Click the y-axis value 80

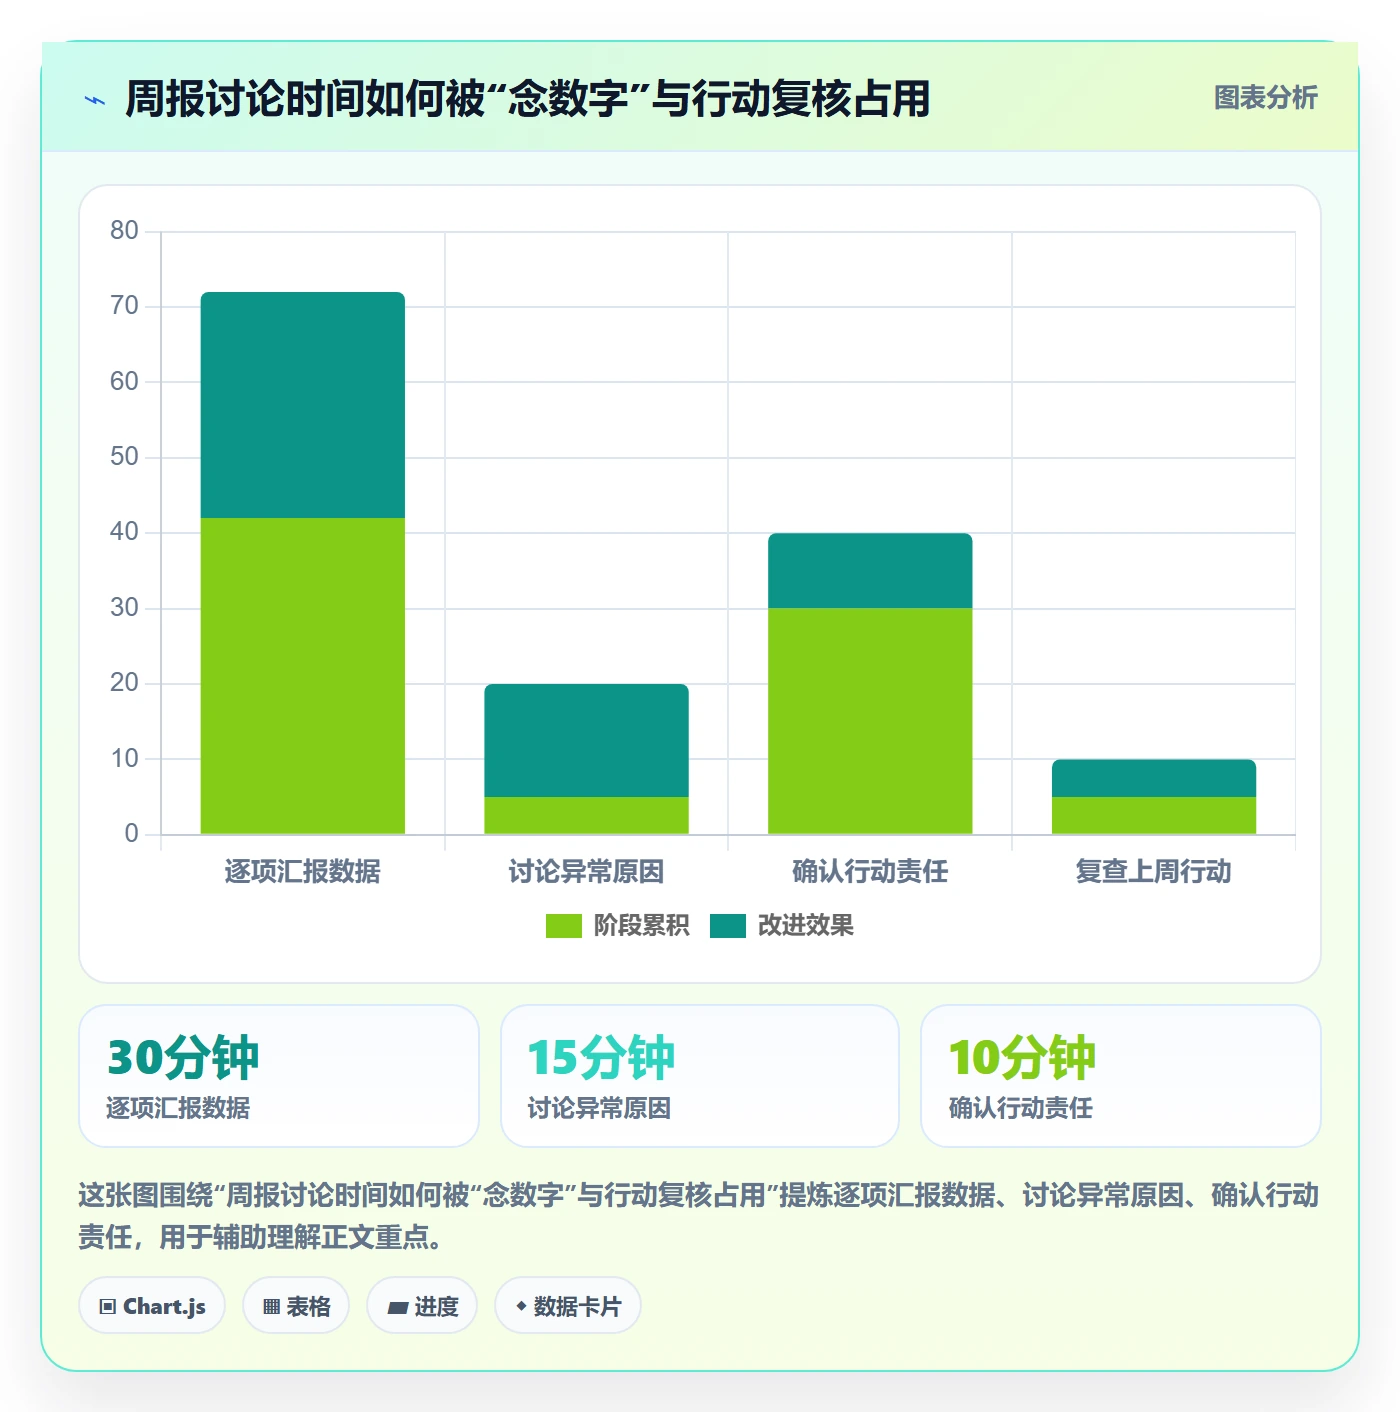click(124, 231)
